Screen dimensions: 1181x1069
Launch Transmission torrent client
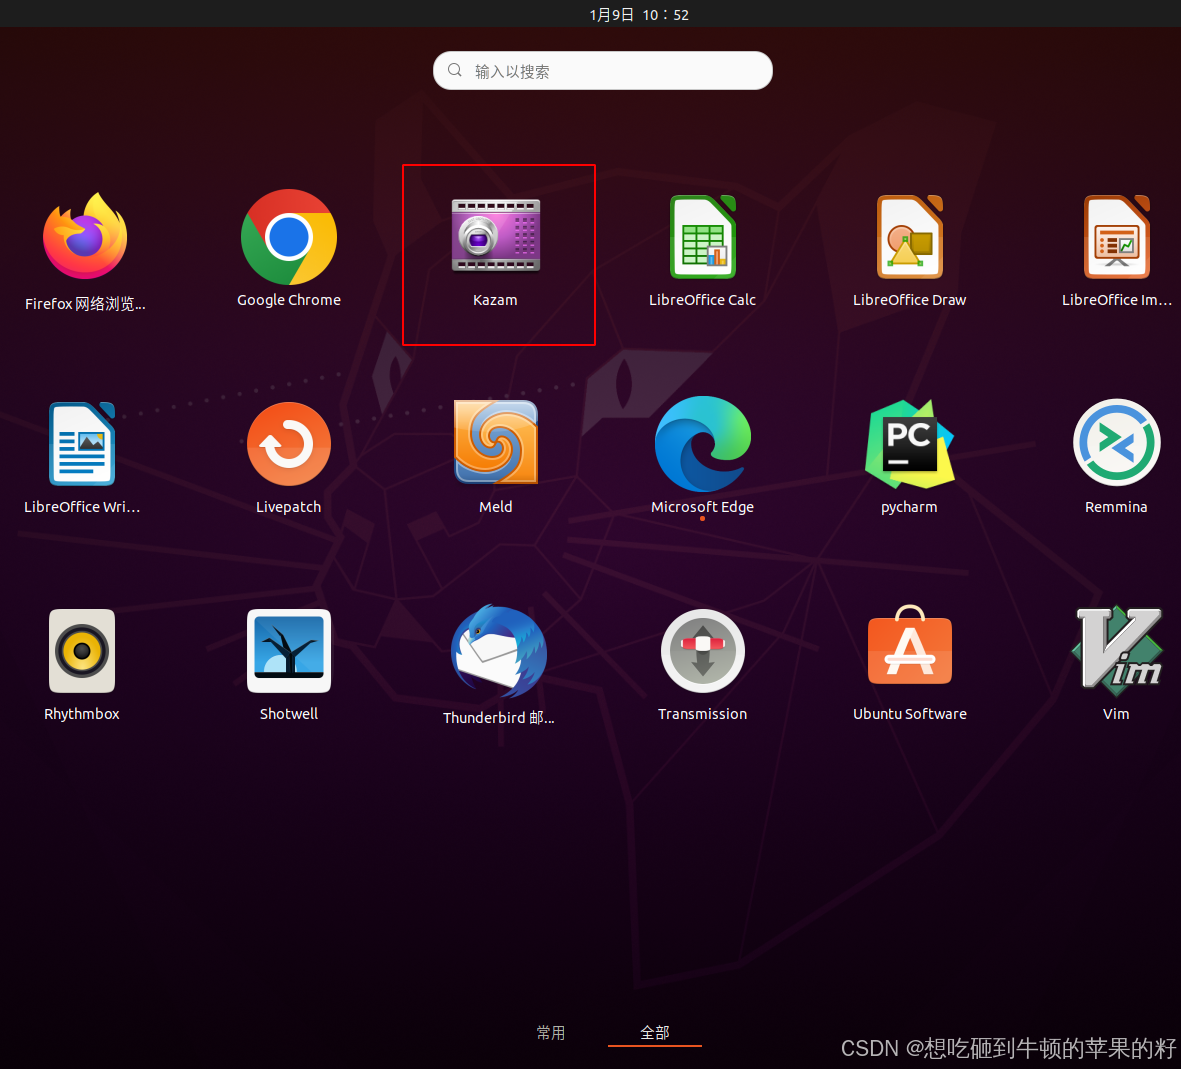703,651
